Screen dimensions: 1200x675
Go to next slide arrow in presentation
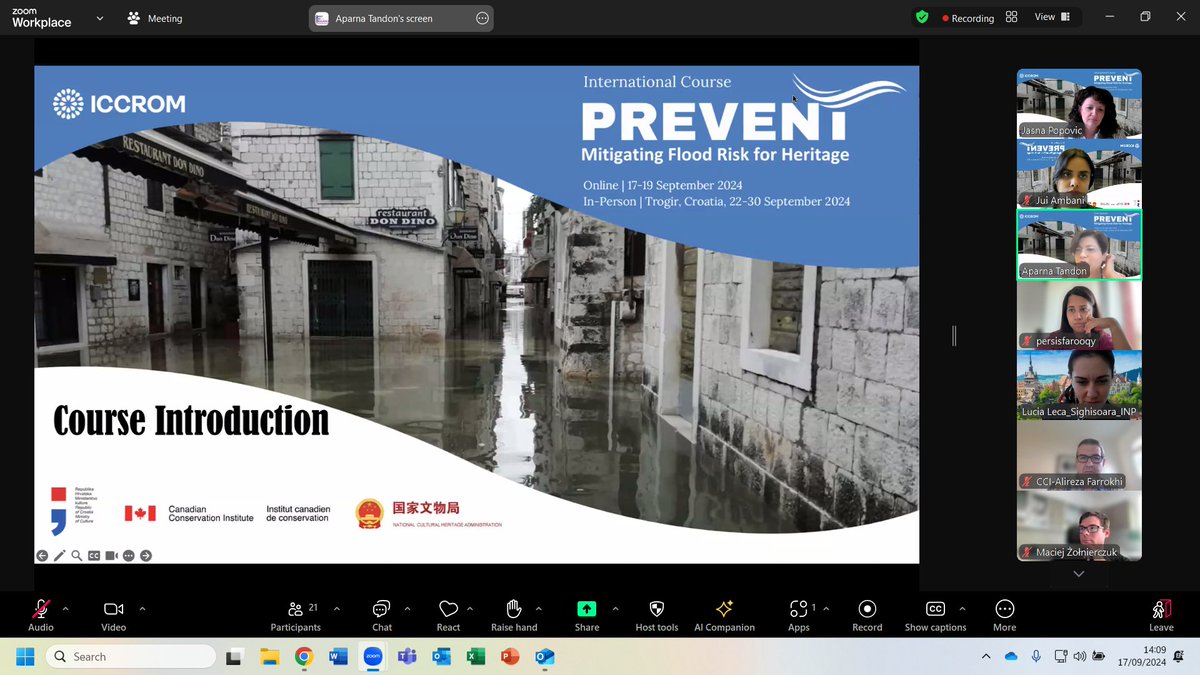pyautogui.click(x=146, y=556)
